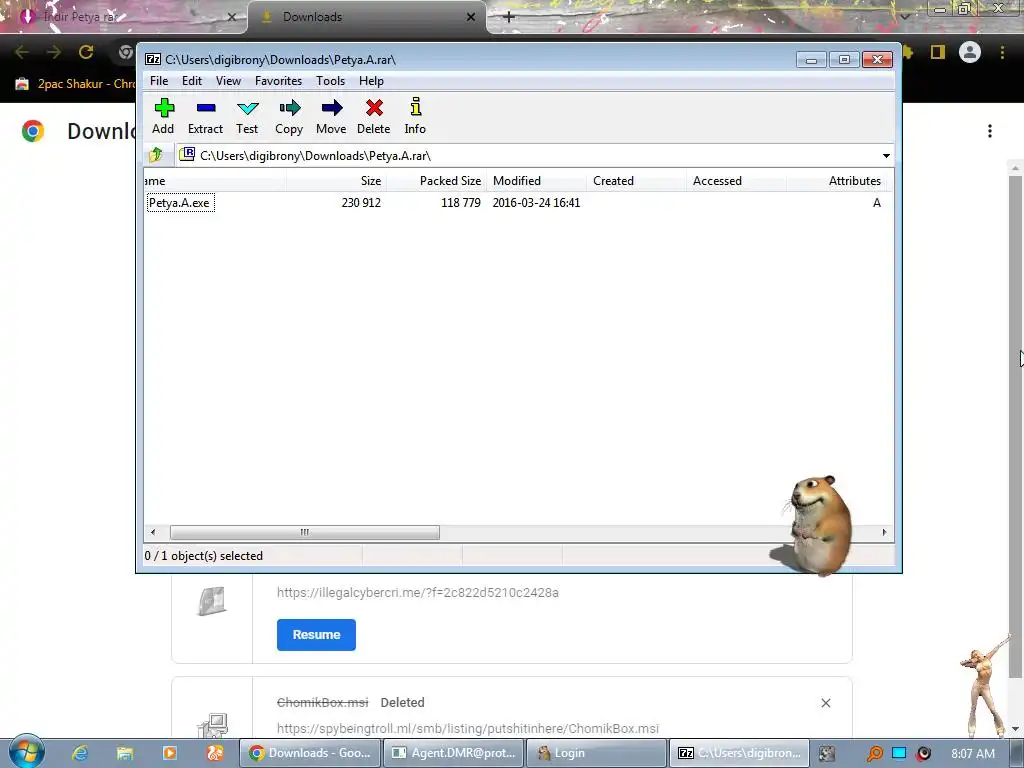Open a new Chrome tab

tap(509, 17)
